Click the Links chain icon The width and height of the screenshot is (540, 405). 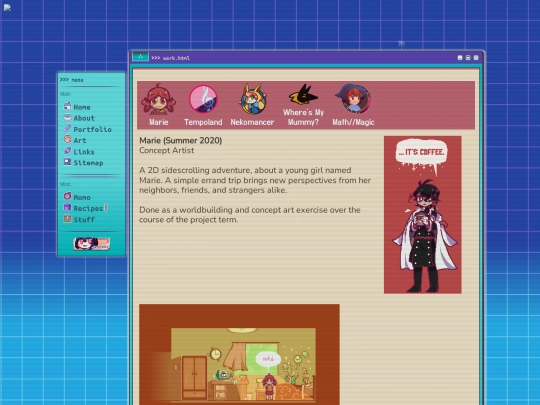point(68,150)
